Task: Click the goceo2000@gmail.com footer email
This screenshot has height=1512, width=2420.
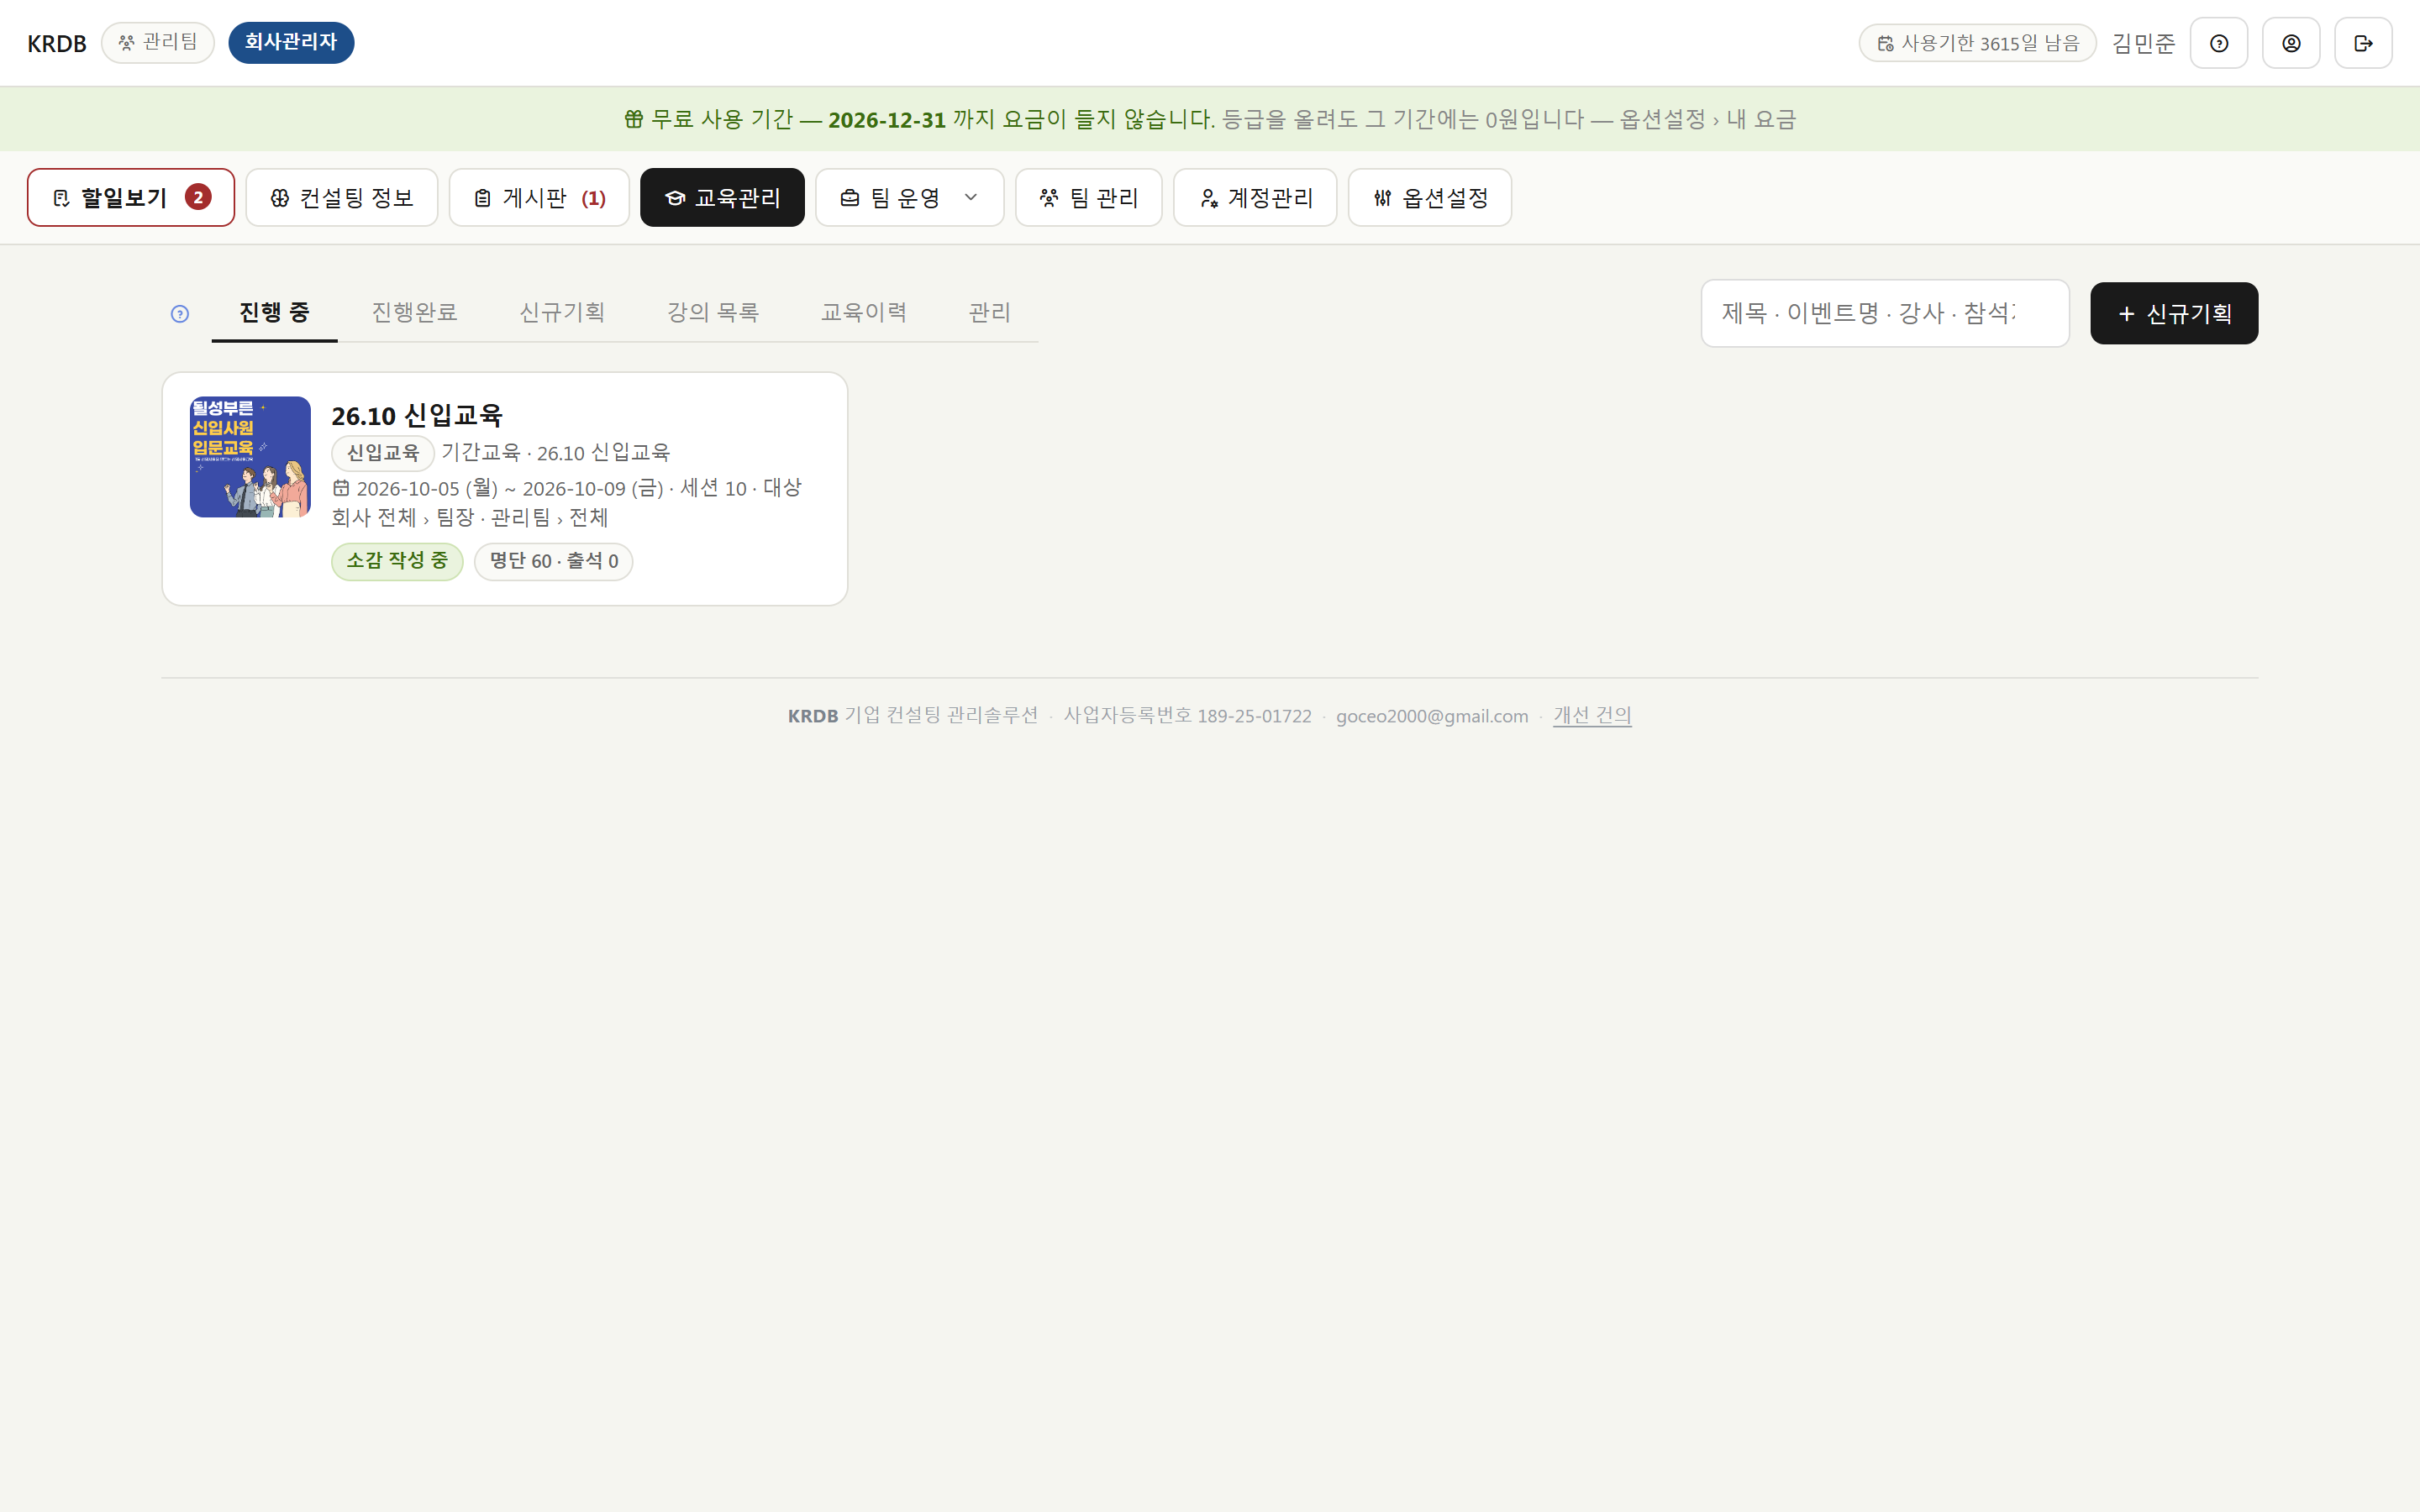Action: point(1432,716)
